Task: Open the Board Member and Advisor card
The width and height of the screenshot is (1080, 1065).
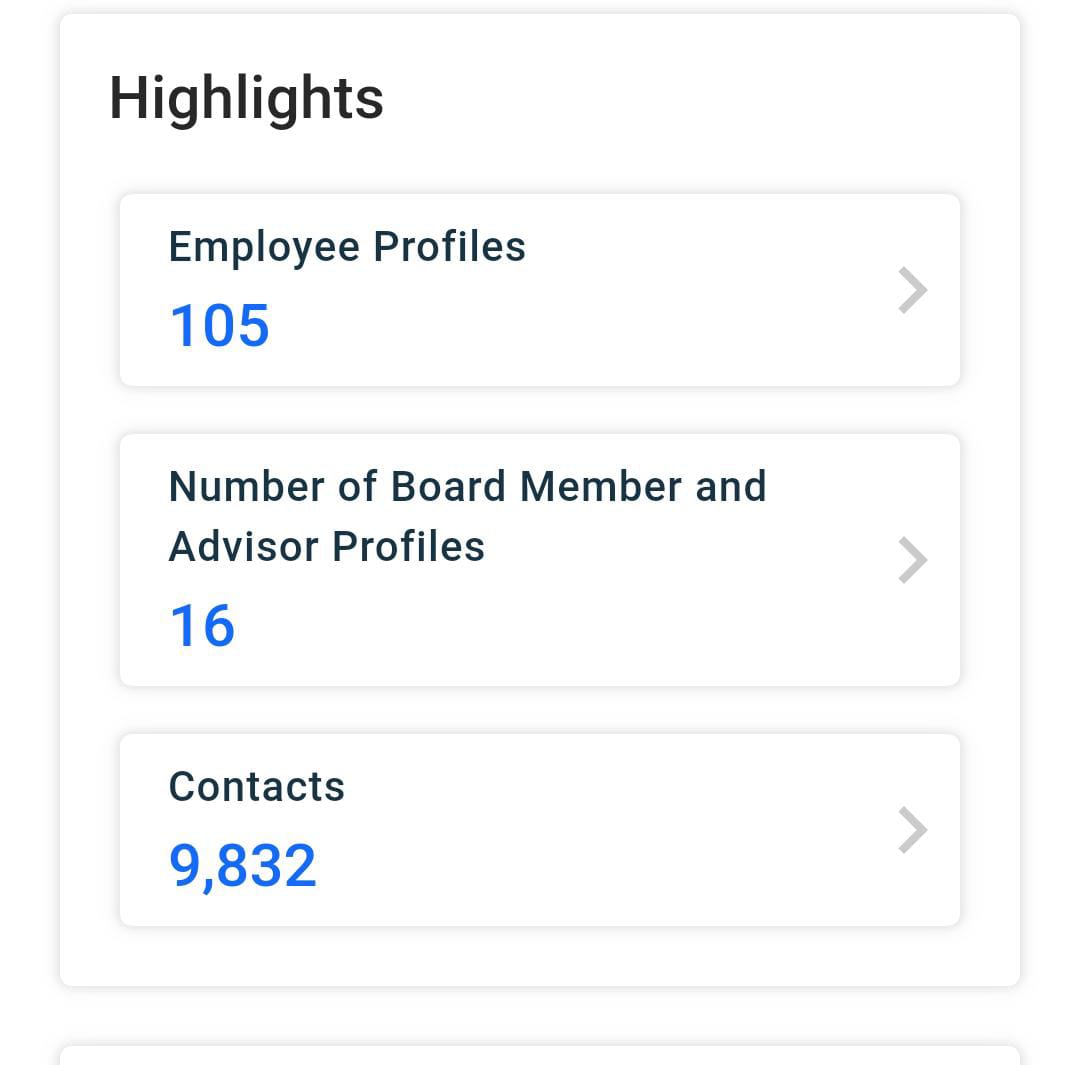Action: point(540,560)
